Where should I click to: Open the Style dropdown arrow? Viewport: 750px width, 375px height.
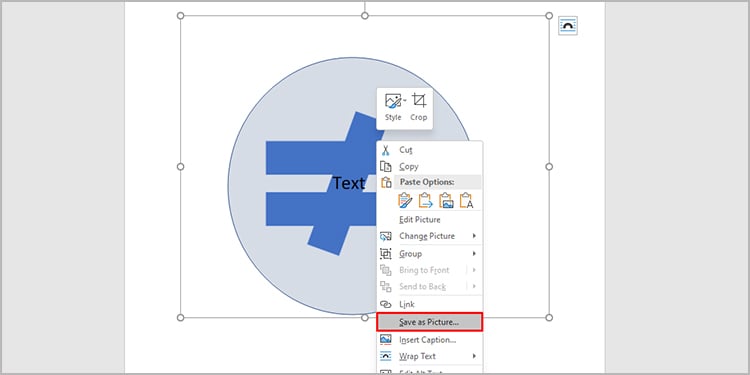click(405, 100)
